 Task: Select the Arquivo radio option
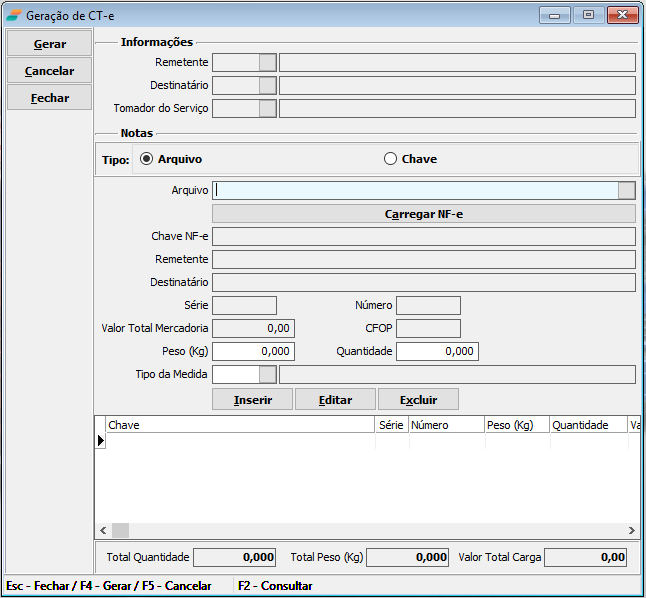[x=147, y=159]
